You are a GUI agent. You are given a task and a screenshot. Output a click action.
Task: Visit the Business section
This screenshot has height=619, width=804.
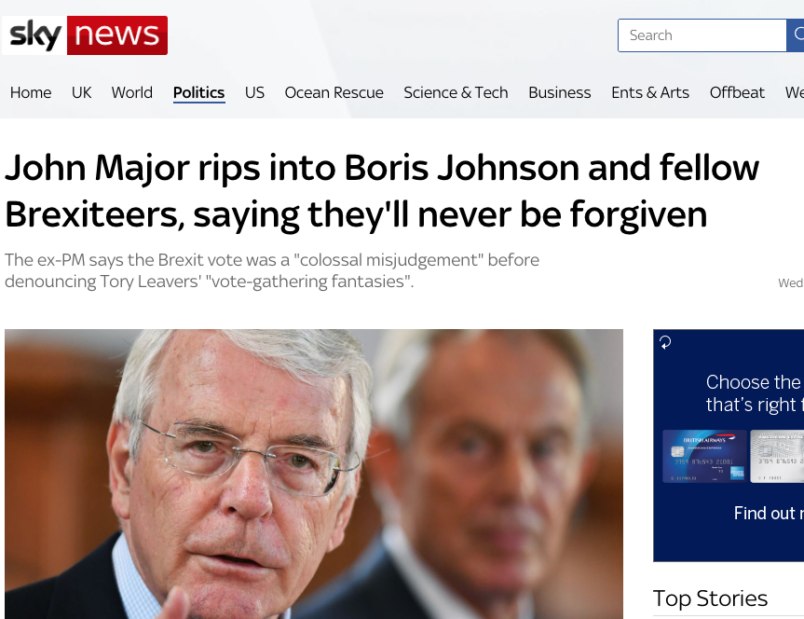[x=559, y=92]
